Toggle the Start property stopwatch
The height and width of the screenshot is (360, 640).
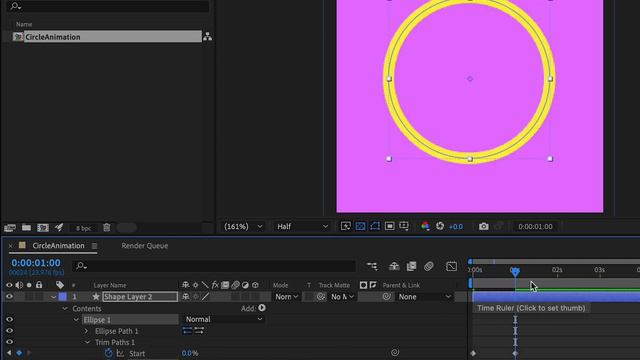tap(108, 353)
